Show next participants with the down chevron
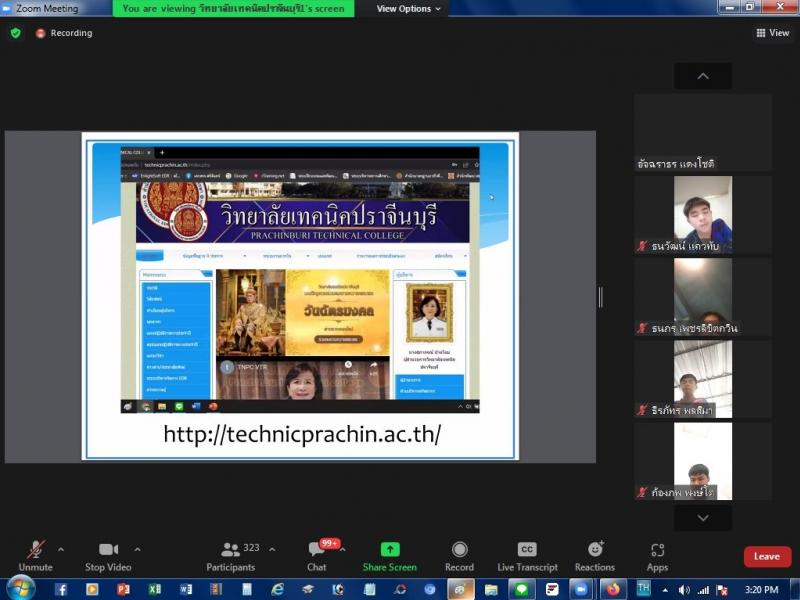This screenshot has width=800, height=600. point(703,518)
